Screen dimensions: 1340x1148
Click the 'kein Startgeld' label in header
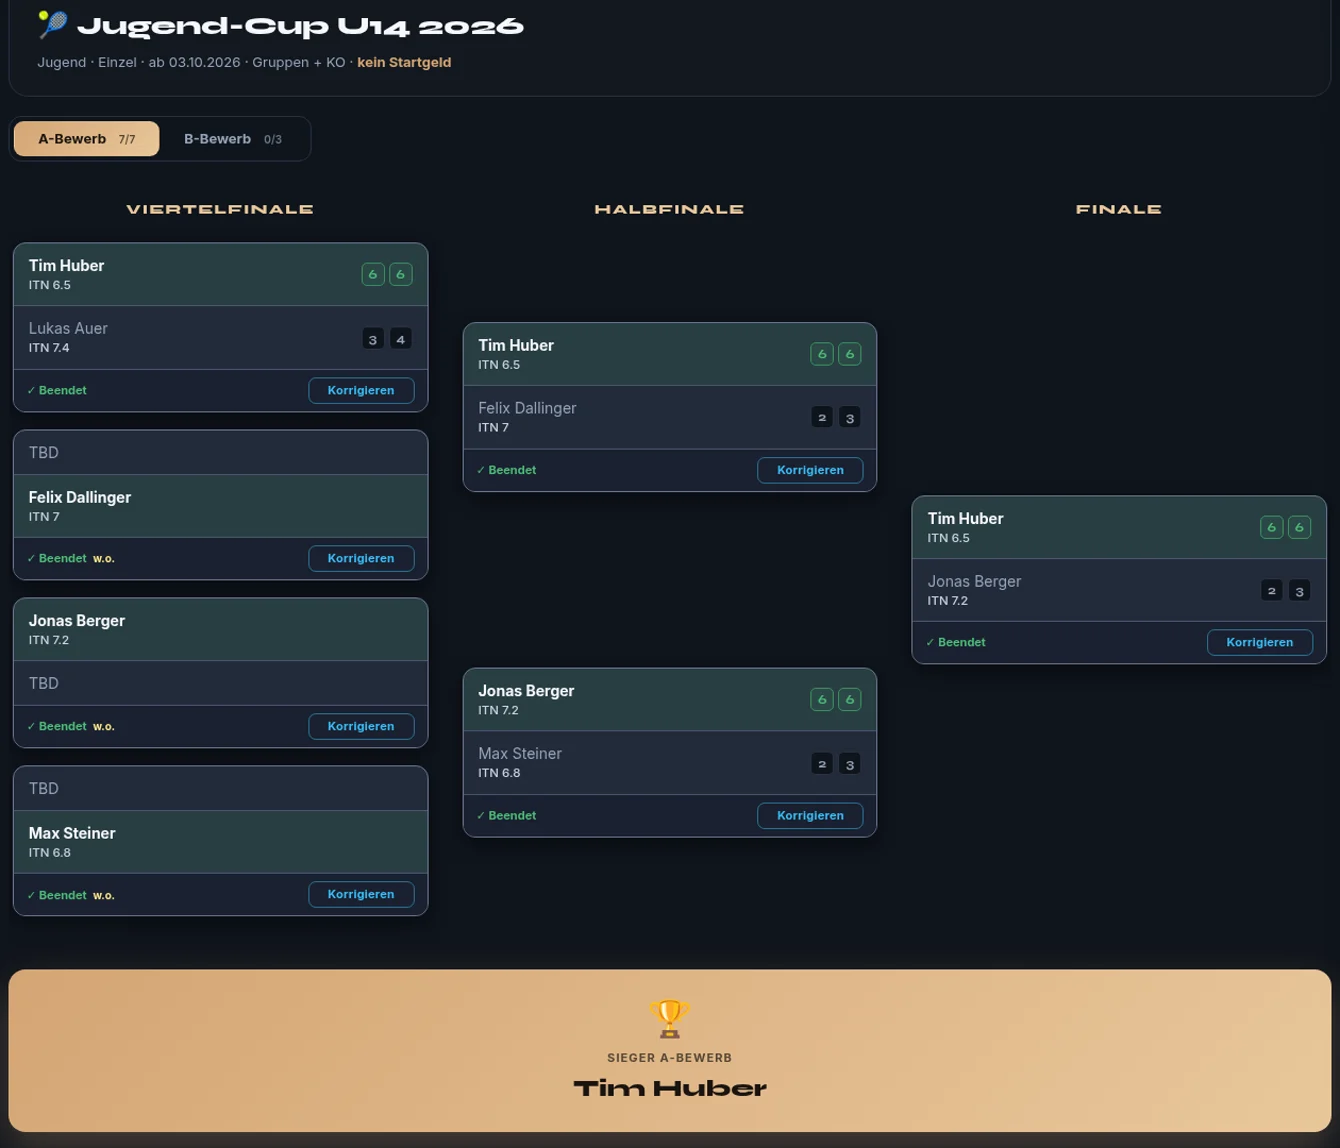click(x=404, y=62)
